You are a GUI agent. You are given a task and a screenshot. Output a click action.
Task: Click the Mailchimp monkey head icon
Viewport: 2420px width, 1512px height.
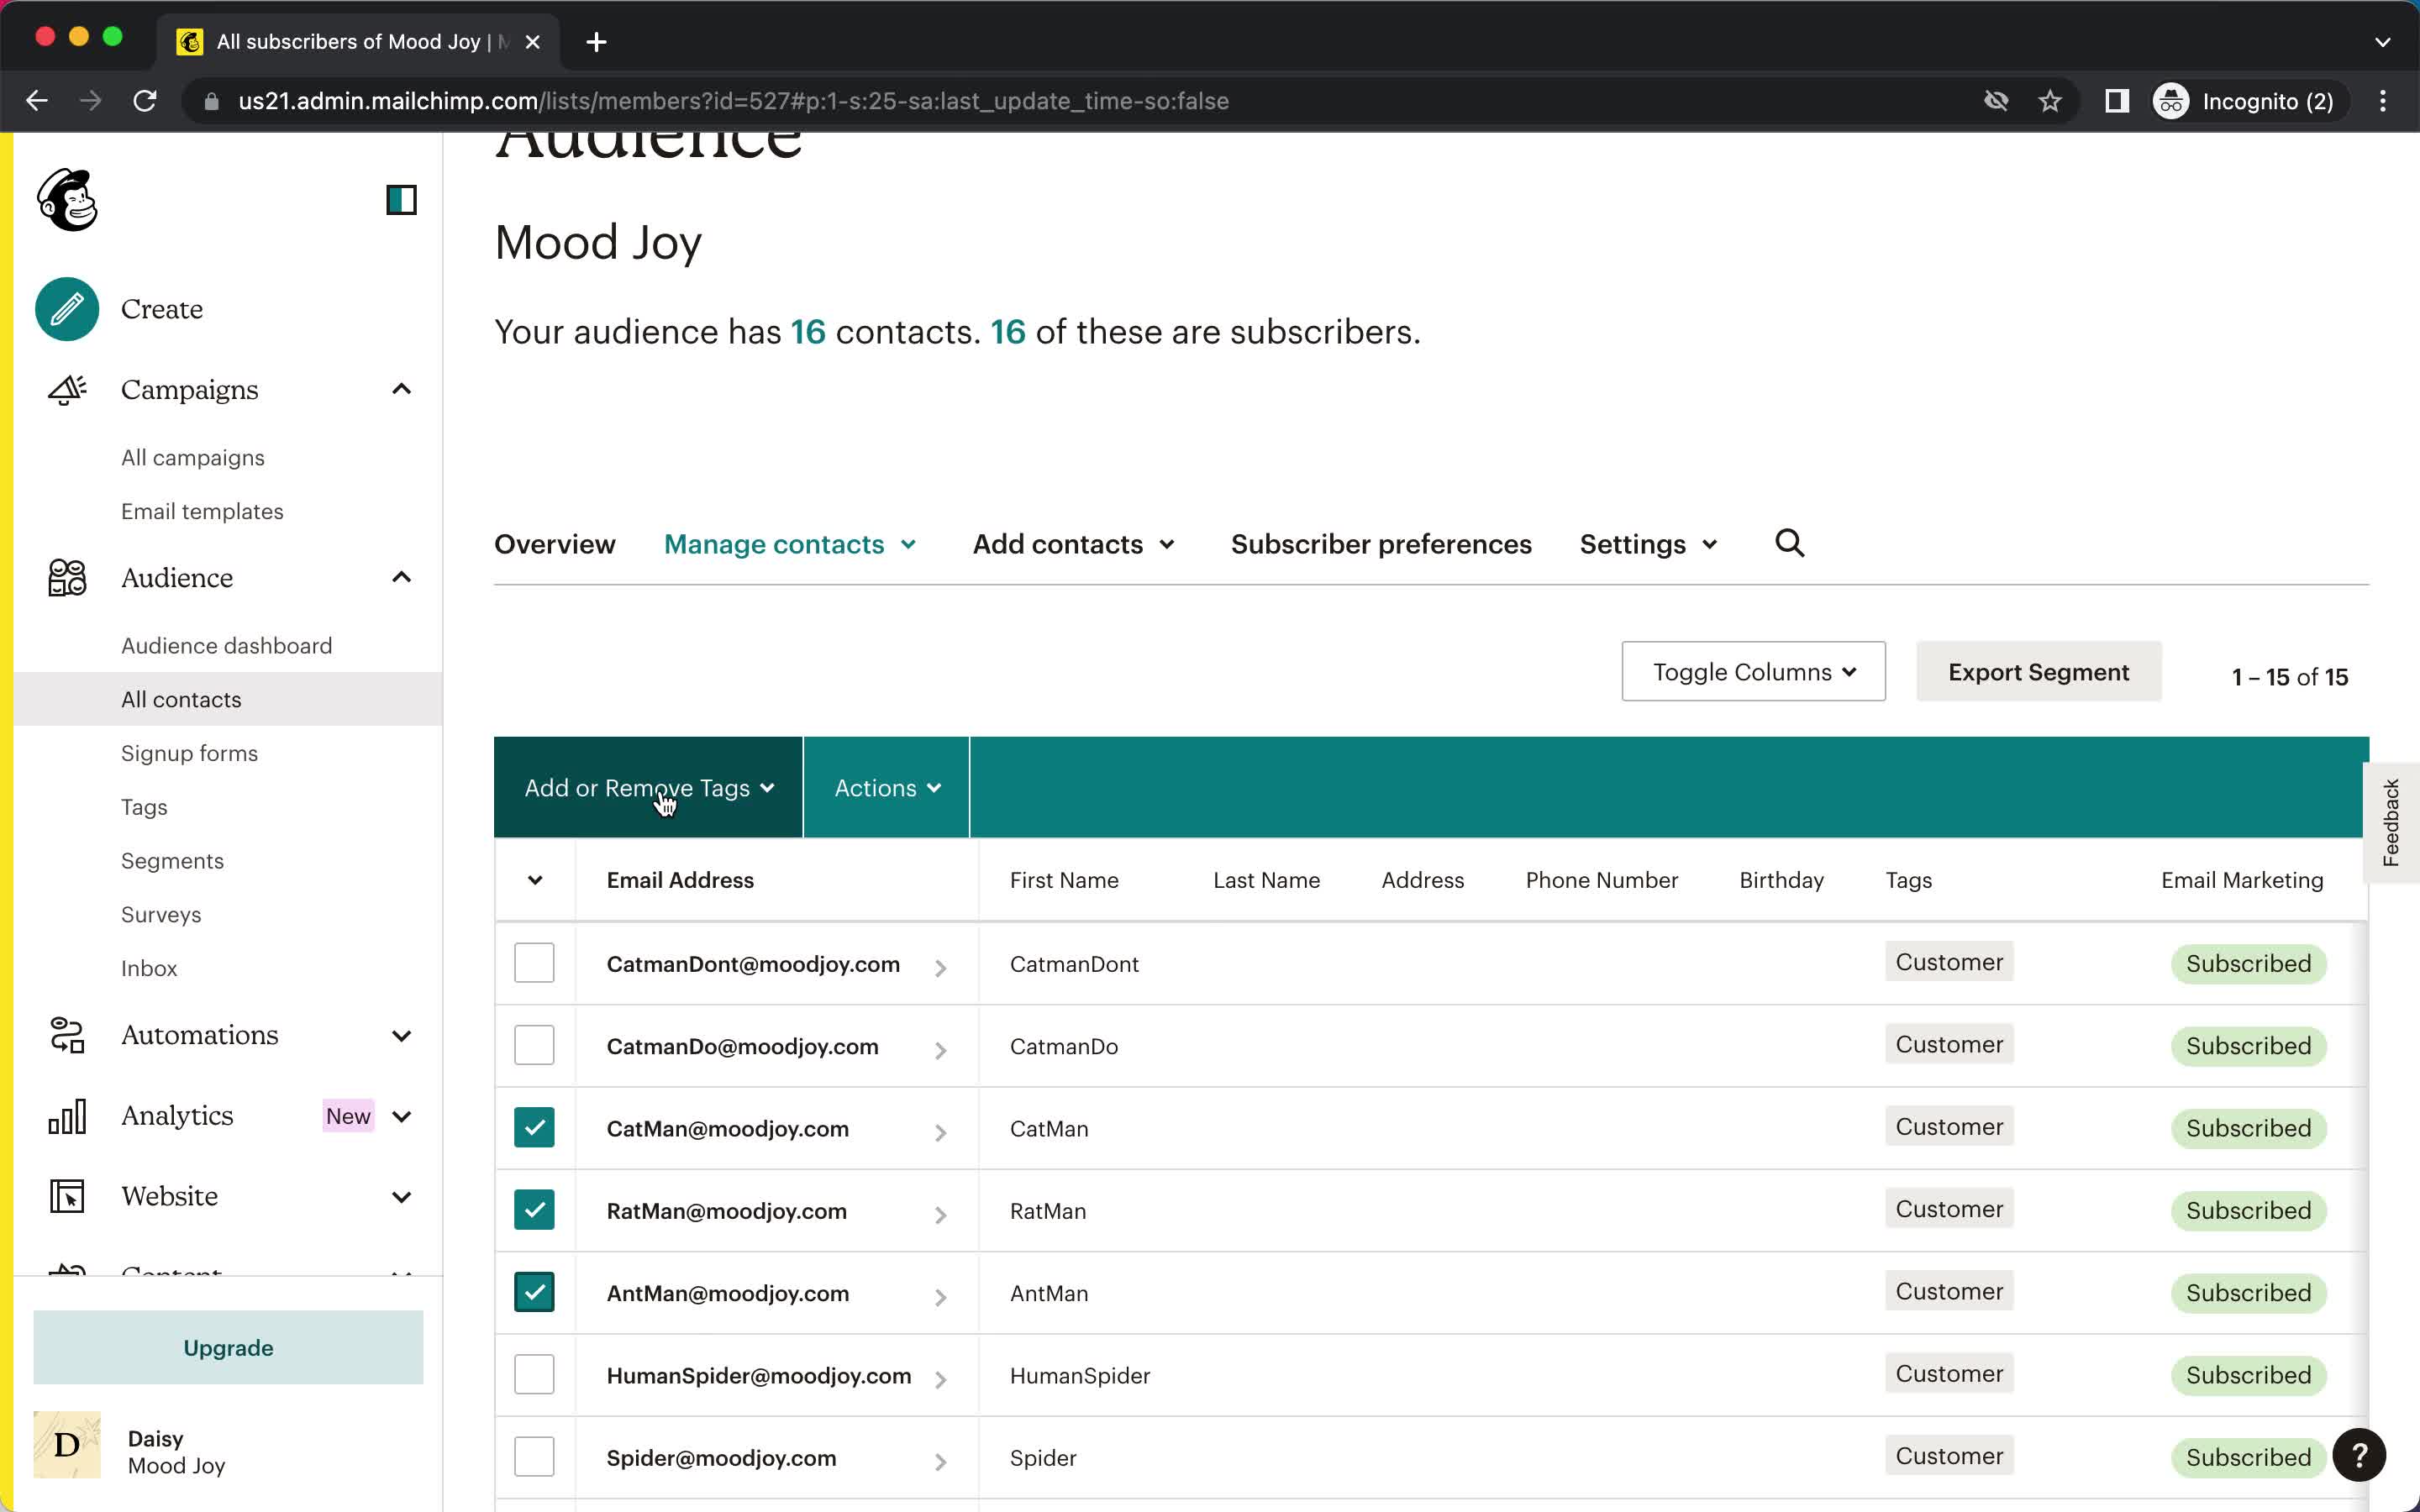[x=70, y=200]
